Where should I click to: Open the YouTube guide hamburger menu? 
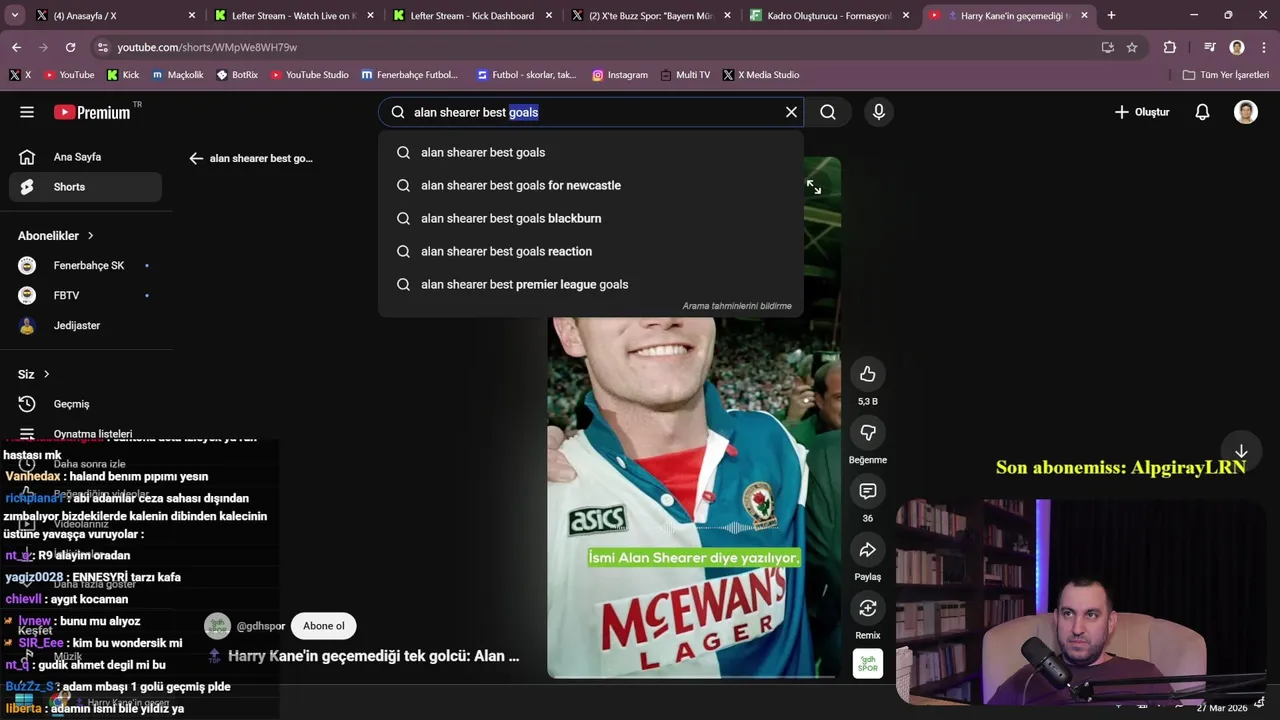pyautogui.click(x=27, y=112)
